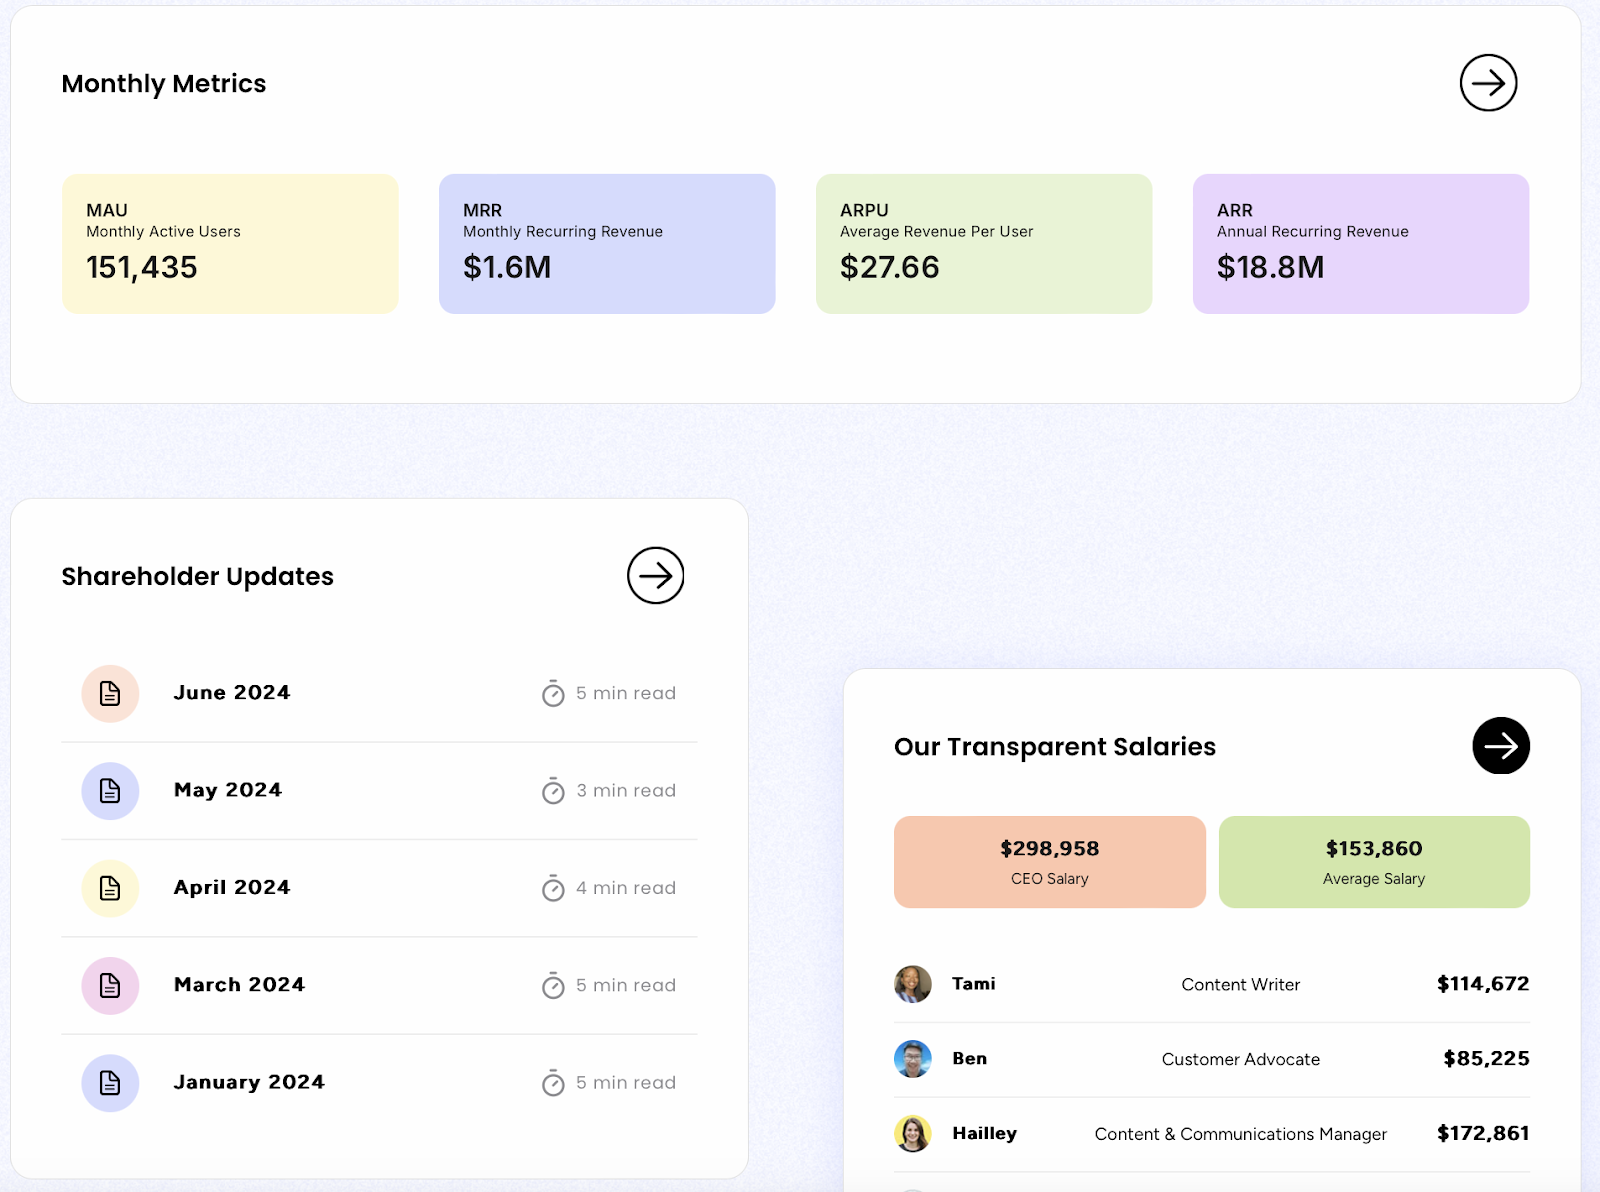Click January 2024's 5 min read label
The height and width of the screenshot is (1192, 1600).
[x=626, y=1083]
